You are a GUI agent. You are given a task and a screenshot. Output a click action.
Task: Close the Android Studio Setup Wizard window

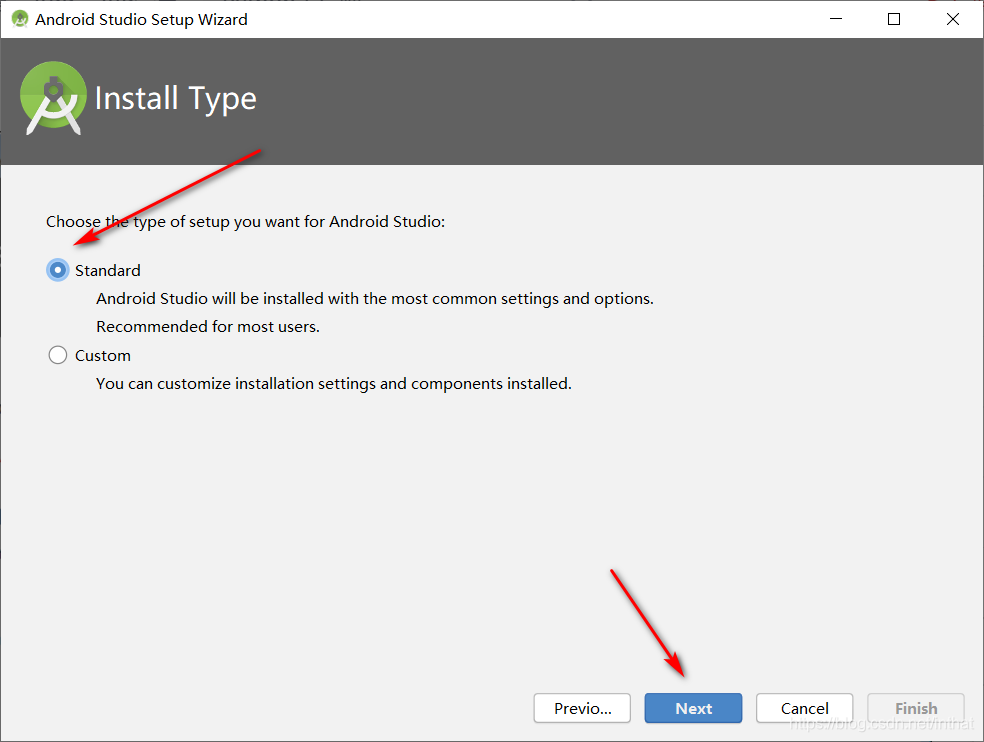(953, 19)
